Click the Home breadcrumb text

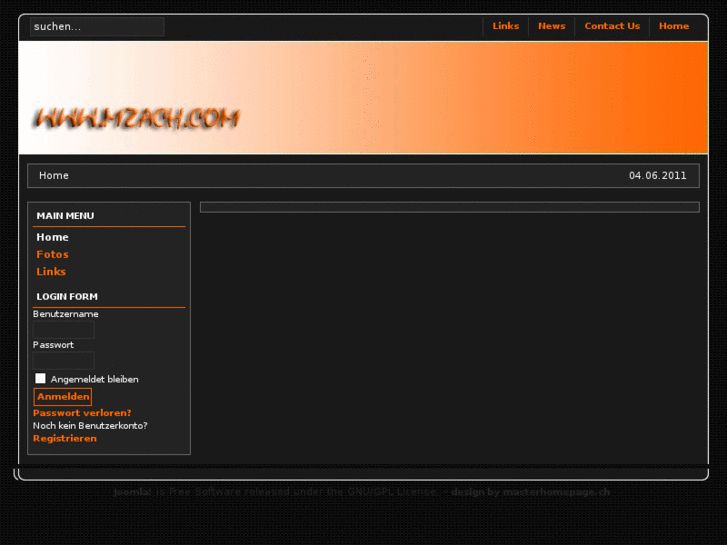[x=54, y=175]
